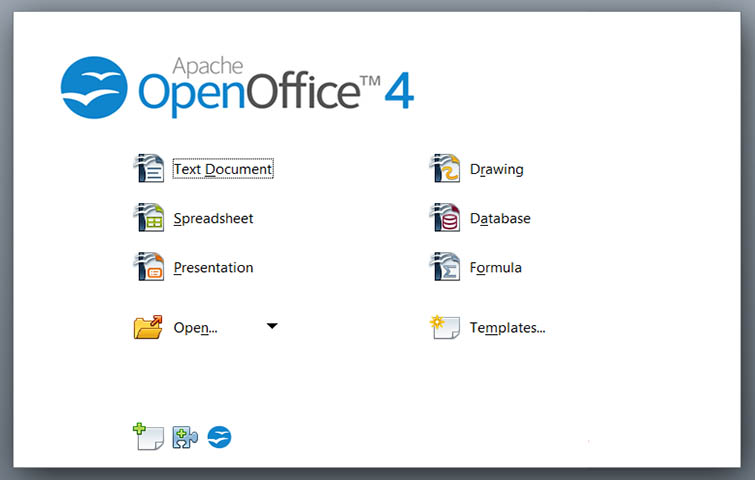Create a new Spreadsheet via its label
755x480 pixels.
(x=213, y=219)
